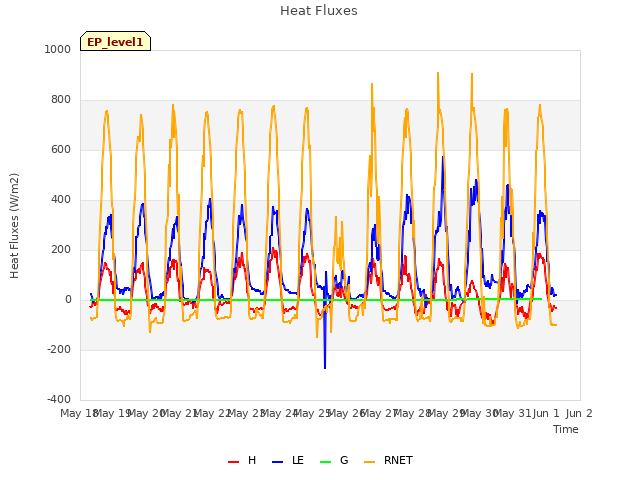Click the 0 y-axis tick label
The width and height of the screenshot is (640, 480).
click(68, 300)
